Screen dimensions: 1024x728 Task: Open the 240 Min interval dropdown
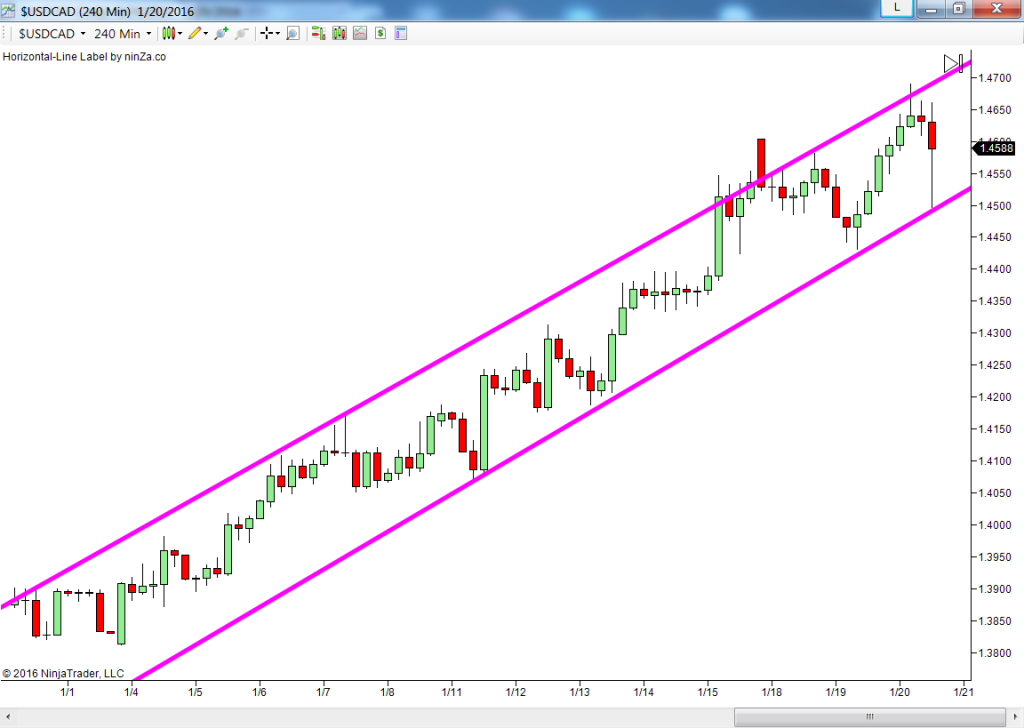tap(122, 33)
